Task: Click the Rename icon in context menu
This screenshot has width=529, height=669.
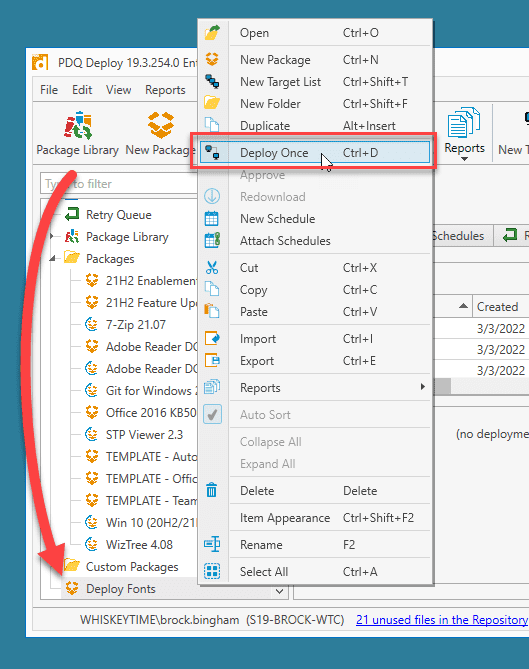Action: pyautogui.click(x=212, y=544)
